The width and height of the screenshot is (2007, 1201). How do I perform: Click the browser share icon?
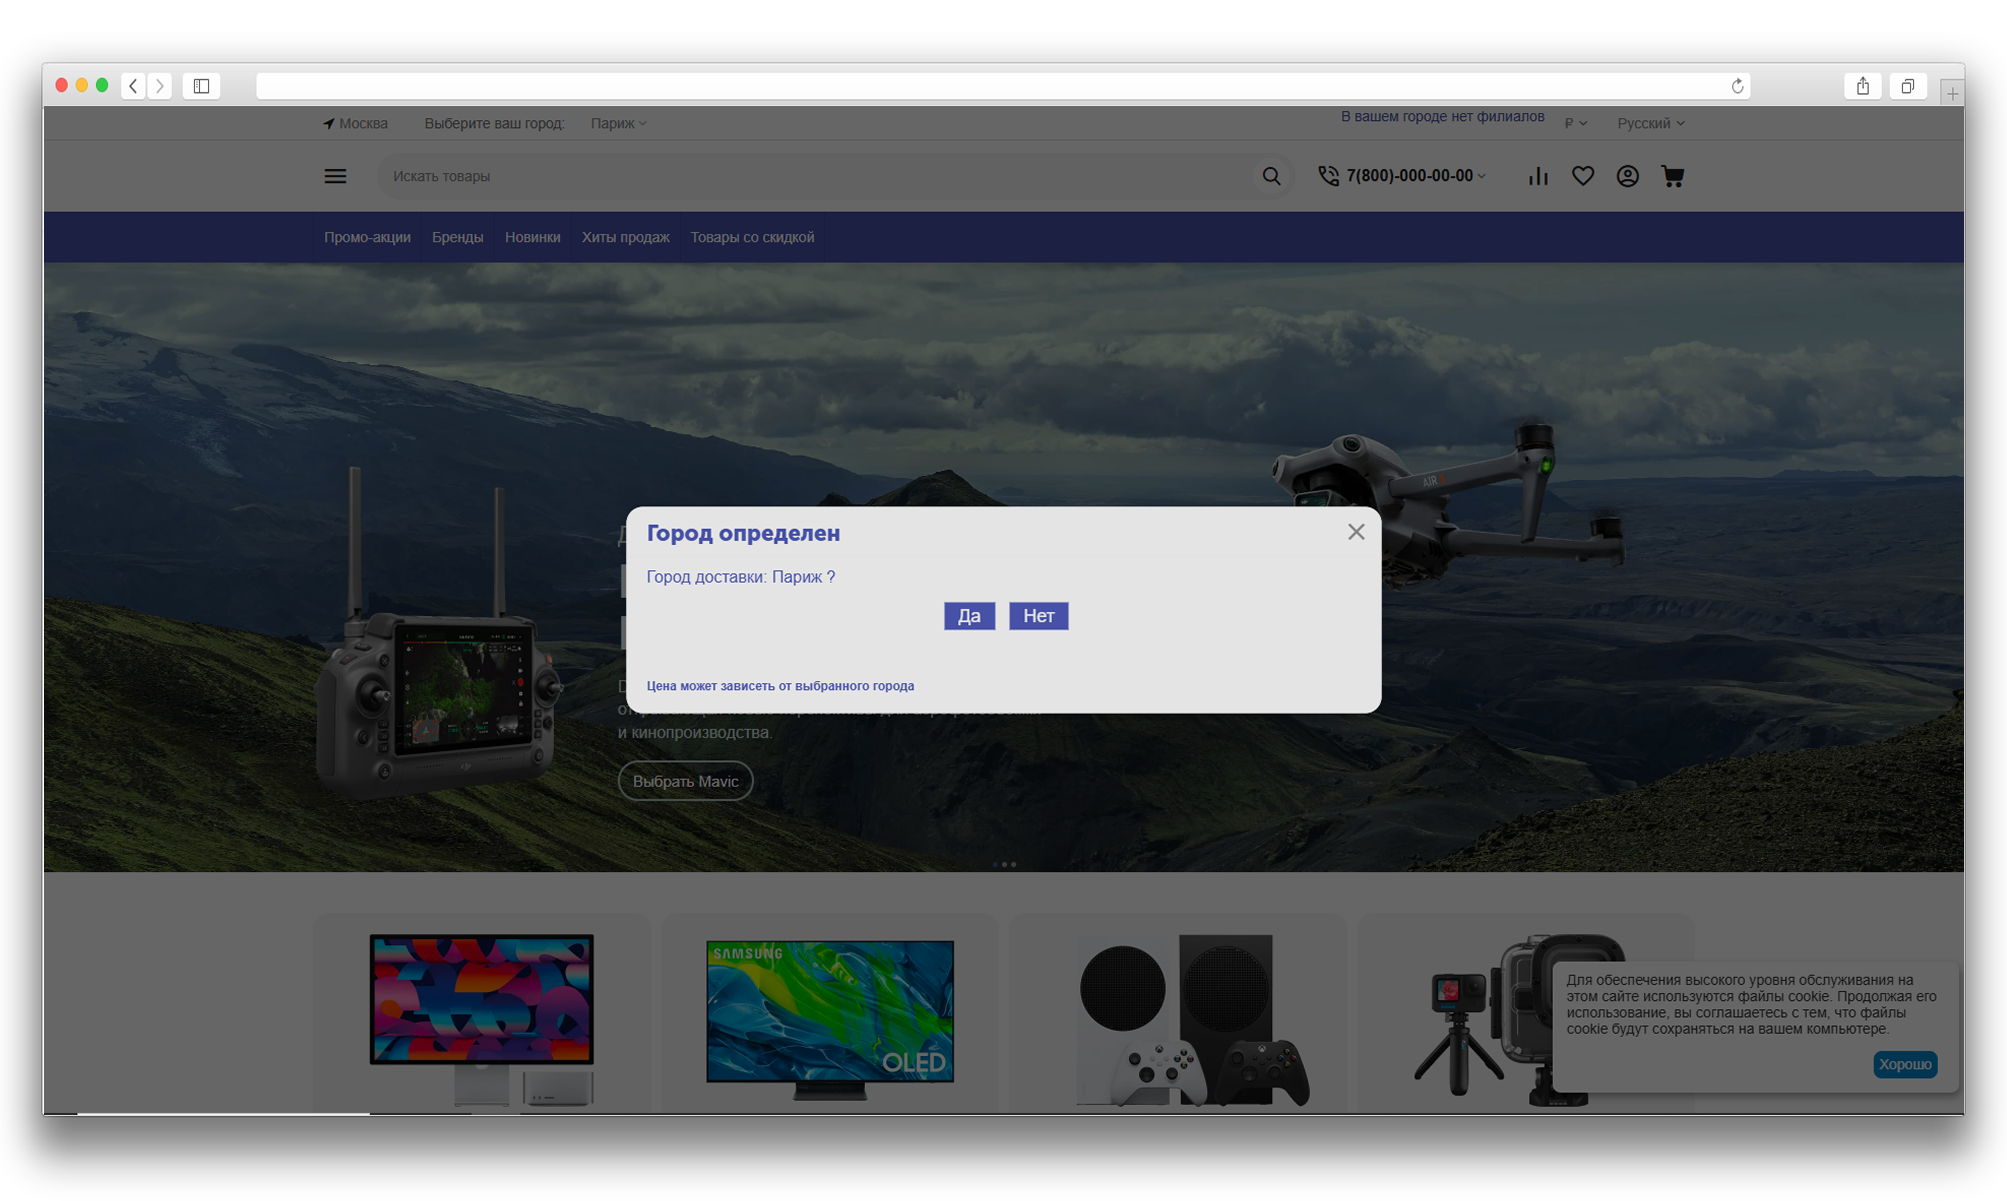tap(1863, 86)
